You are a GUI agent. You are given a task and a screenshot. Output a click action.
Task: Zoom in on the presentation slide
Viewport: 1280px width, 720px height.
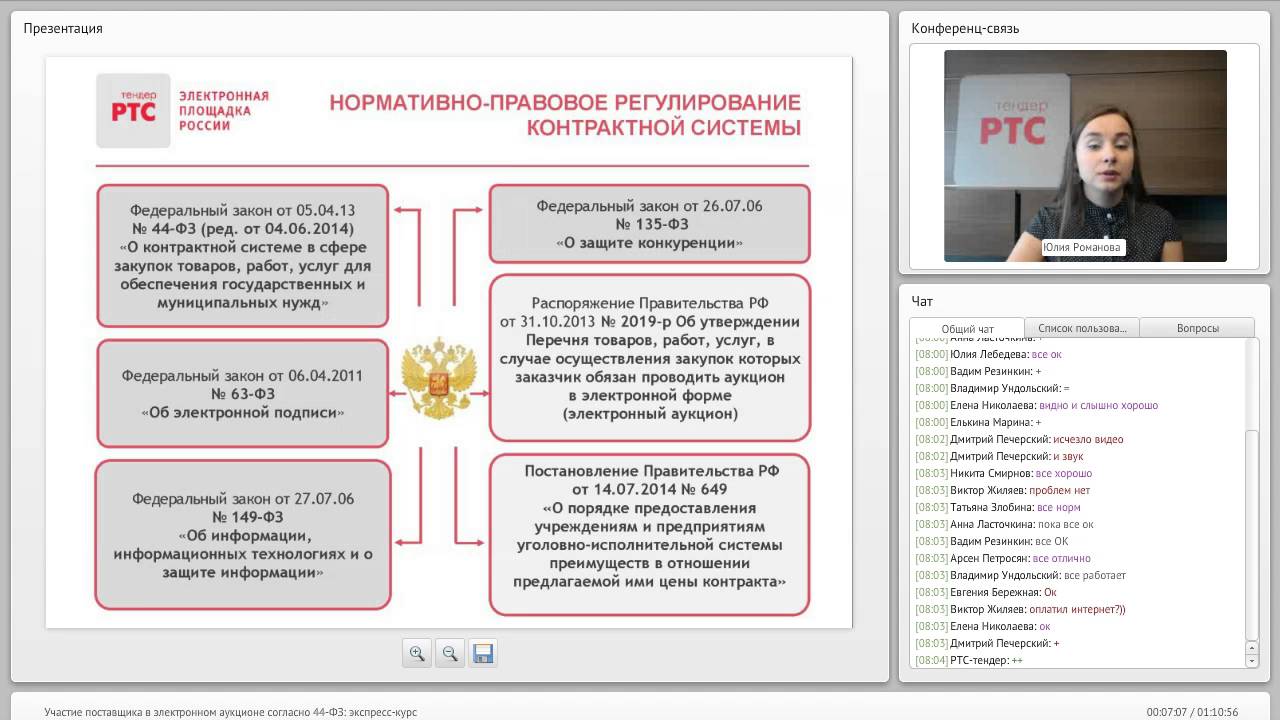(x=417, y=653)
